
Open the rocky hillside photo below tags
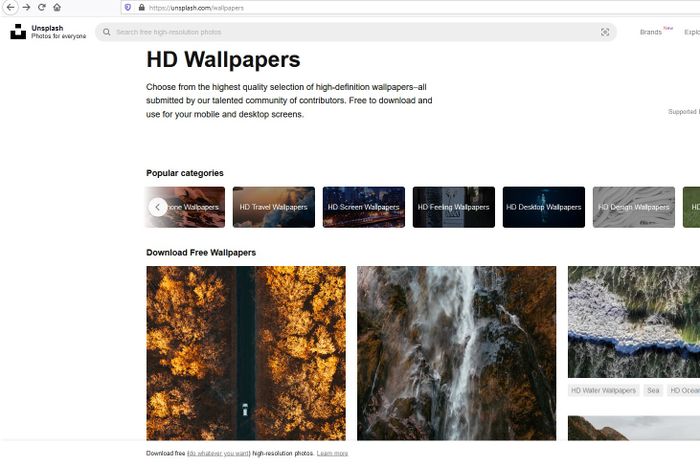[634, 428]
